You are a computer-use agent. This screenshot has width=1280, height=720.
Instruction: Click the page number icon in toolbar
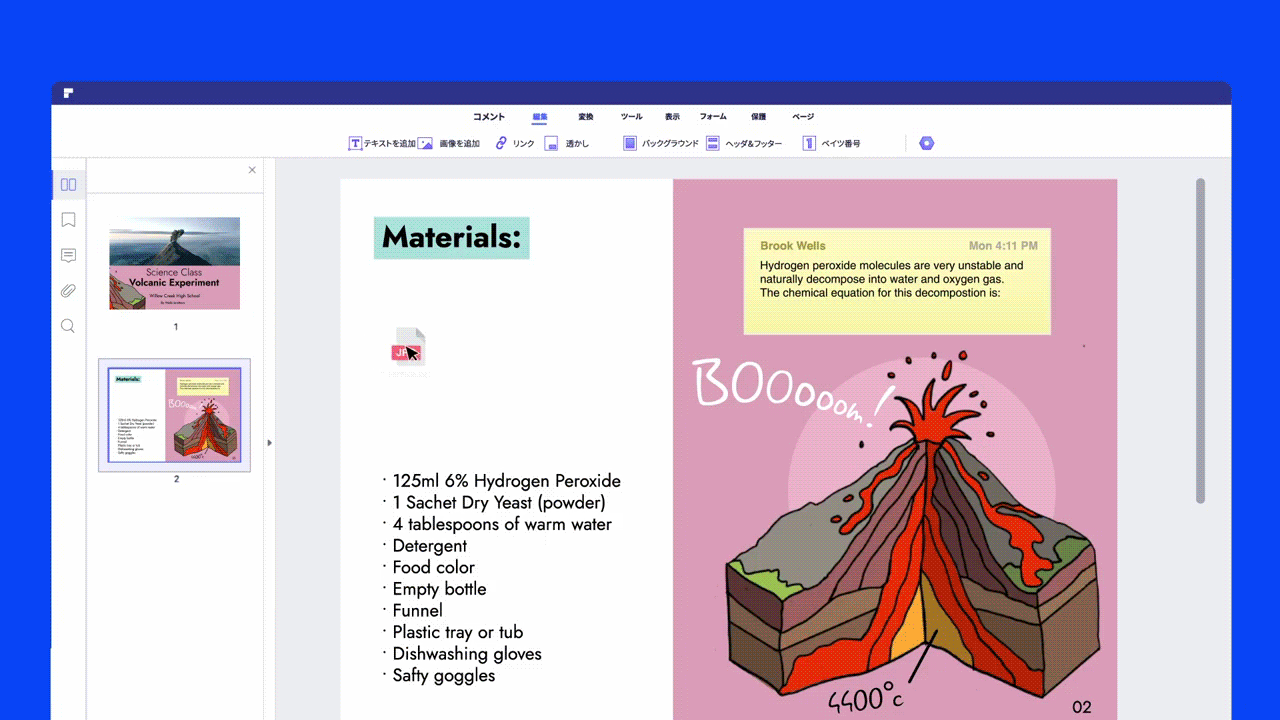tap(809, 144)
